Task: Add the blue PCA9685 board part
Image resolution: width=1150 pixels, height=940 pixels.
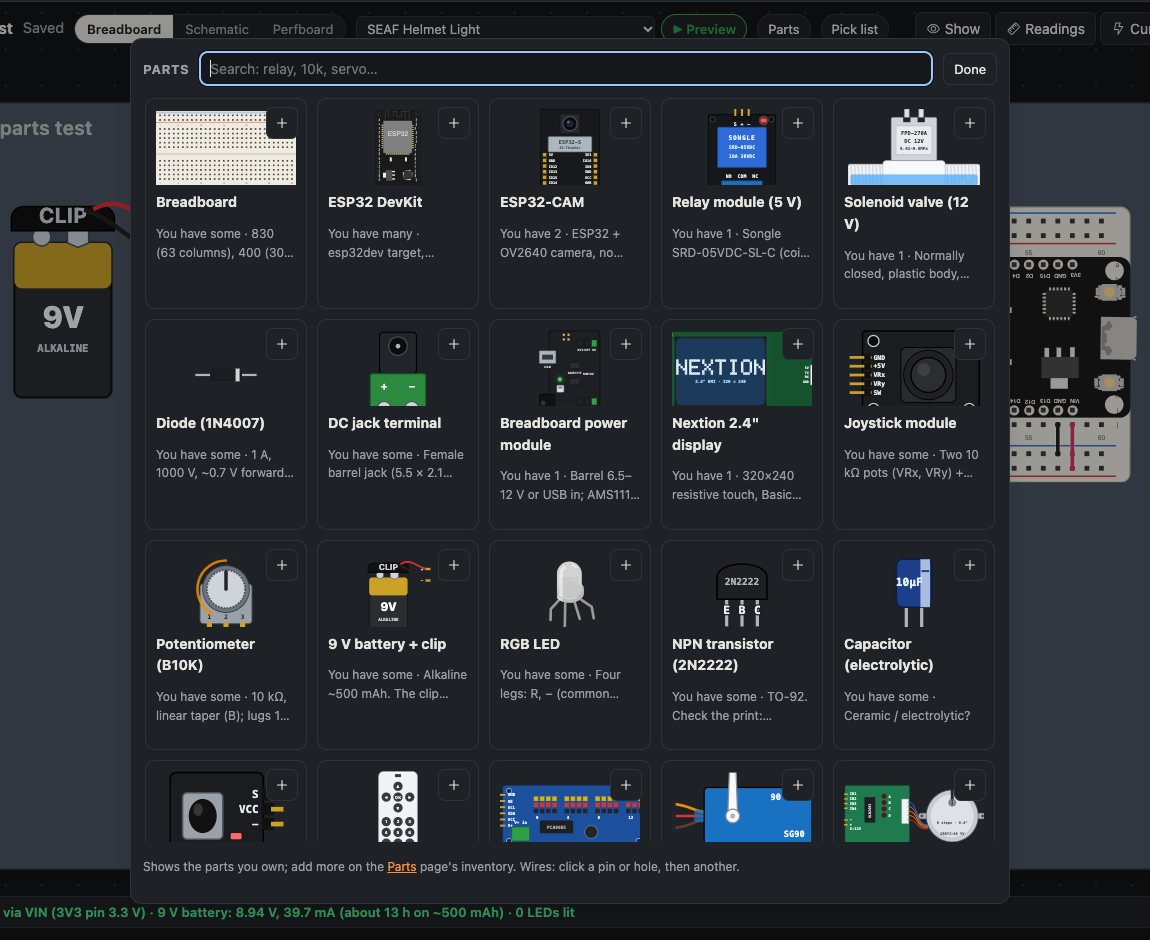Action: click(626, 785)
